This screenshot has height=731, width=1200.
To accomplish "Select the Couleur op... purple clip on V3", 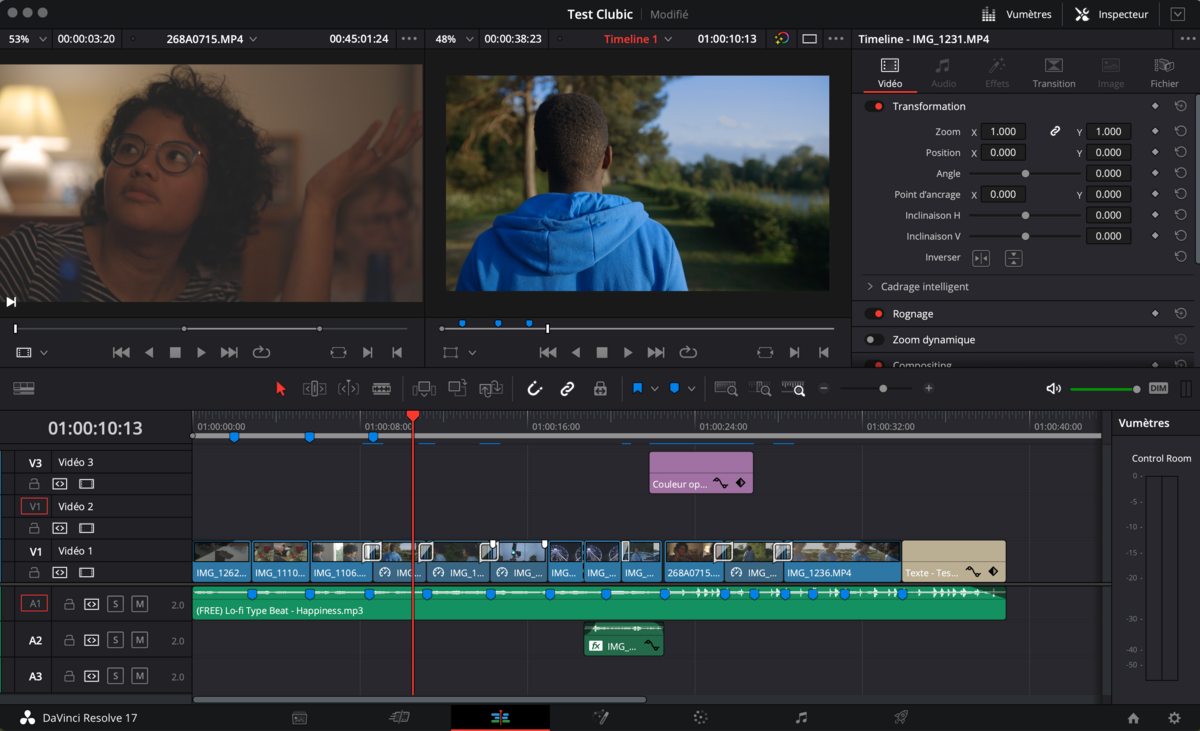I will point(701,472).
